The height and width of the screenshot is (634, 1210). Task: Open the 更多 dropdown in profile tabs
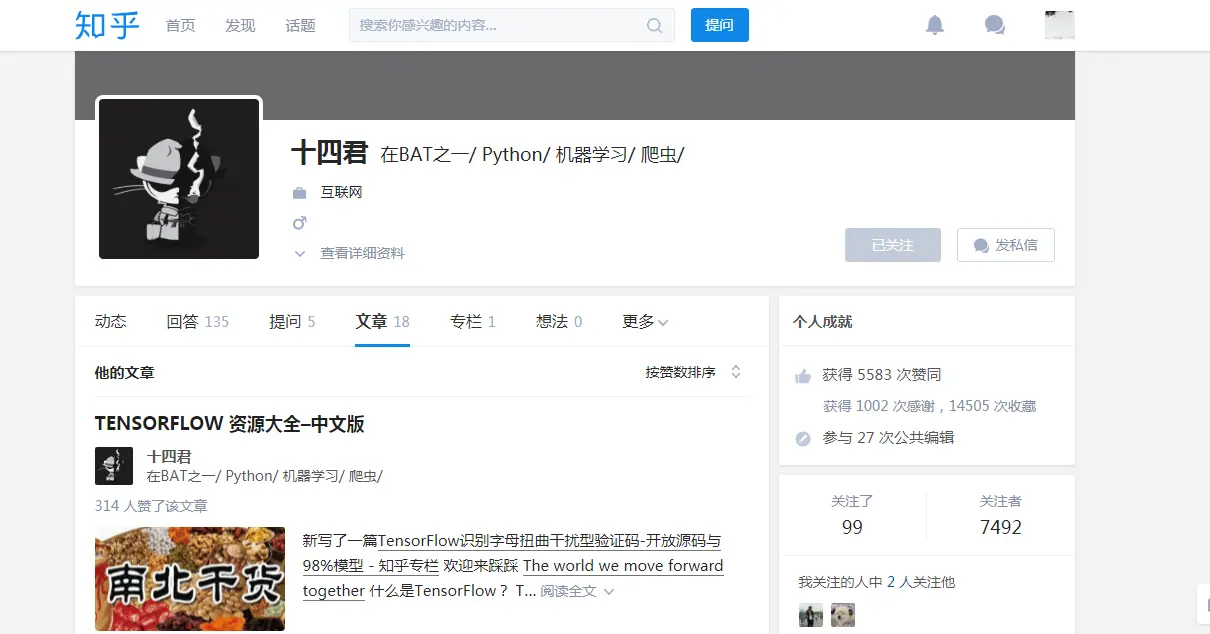point(645,322)
